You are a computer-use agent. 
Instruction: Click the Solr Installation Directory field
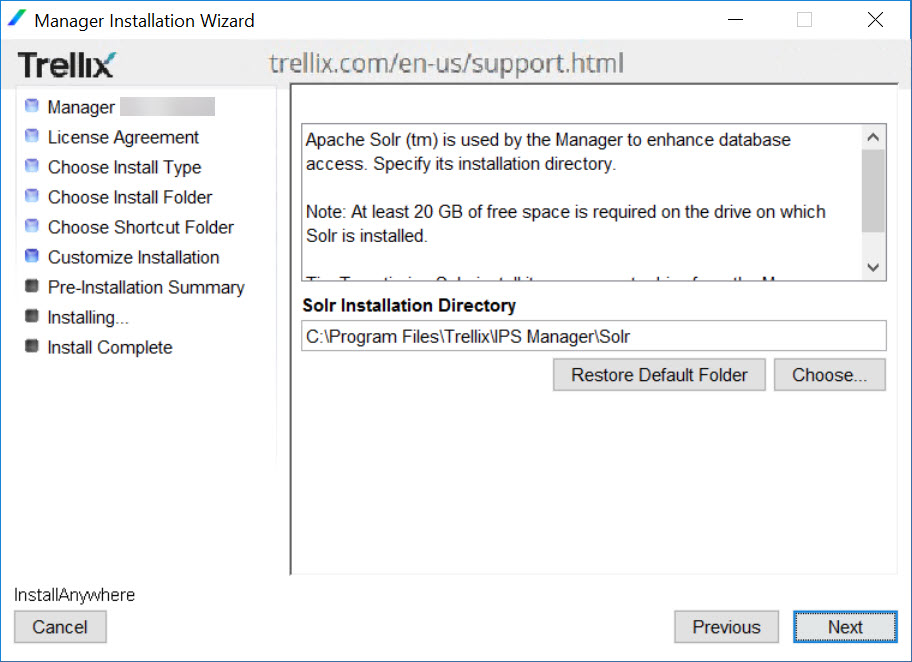[594, 336]
